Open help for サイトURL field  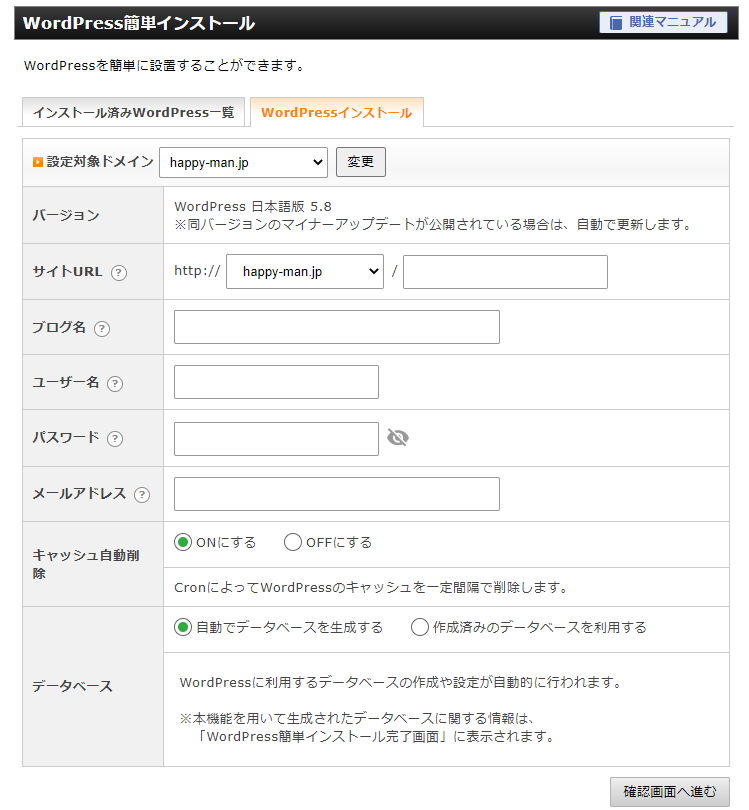119,273
